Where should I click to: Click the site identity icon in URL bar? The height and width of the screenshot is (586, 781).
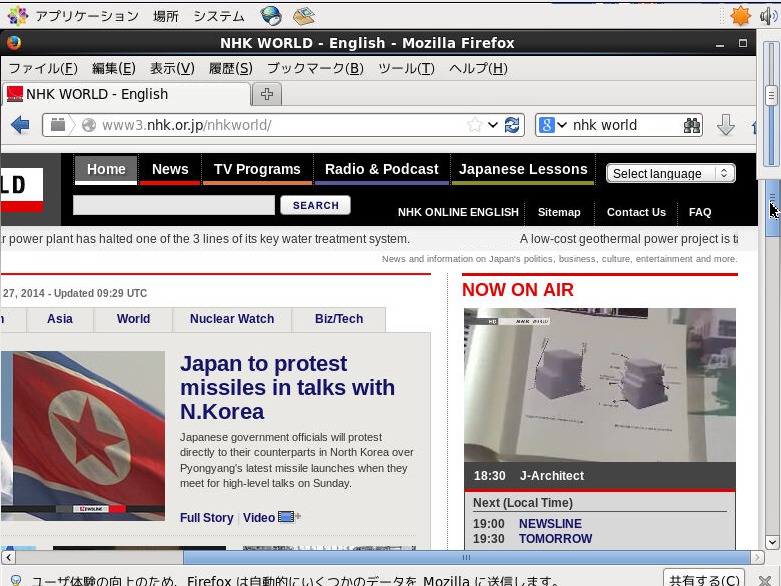[x=58, y=124]
